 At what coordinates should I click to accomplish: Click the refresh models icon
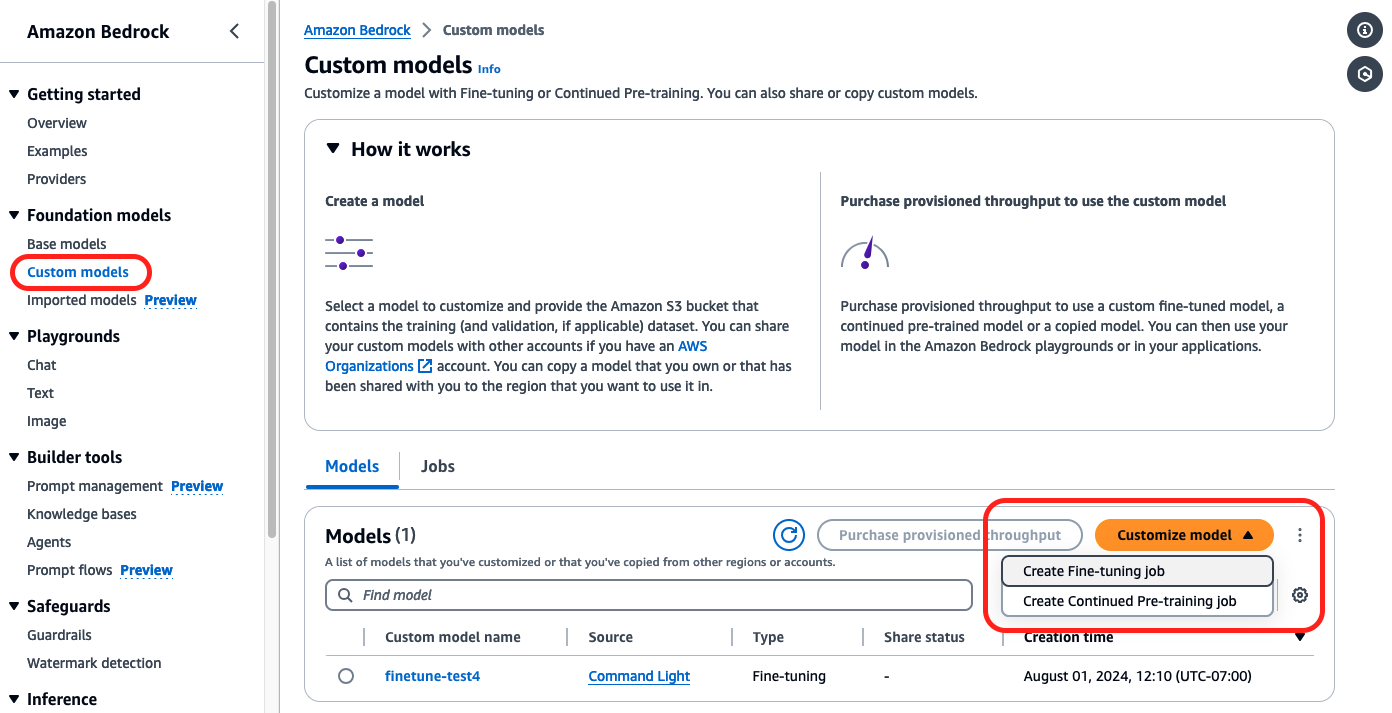789,535
